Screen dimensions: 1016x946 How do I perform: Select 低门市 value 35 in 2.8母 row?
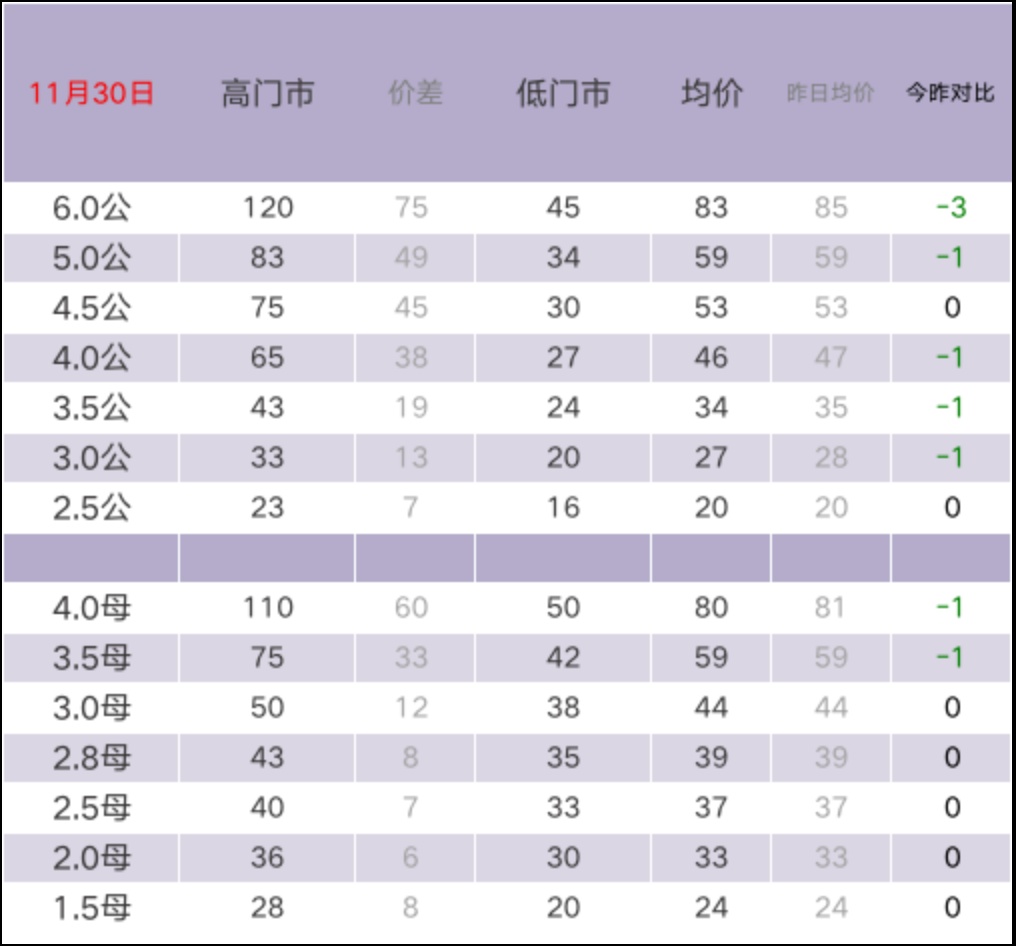(x=563, y=757)
